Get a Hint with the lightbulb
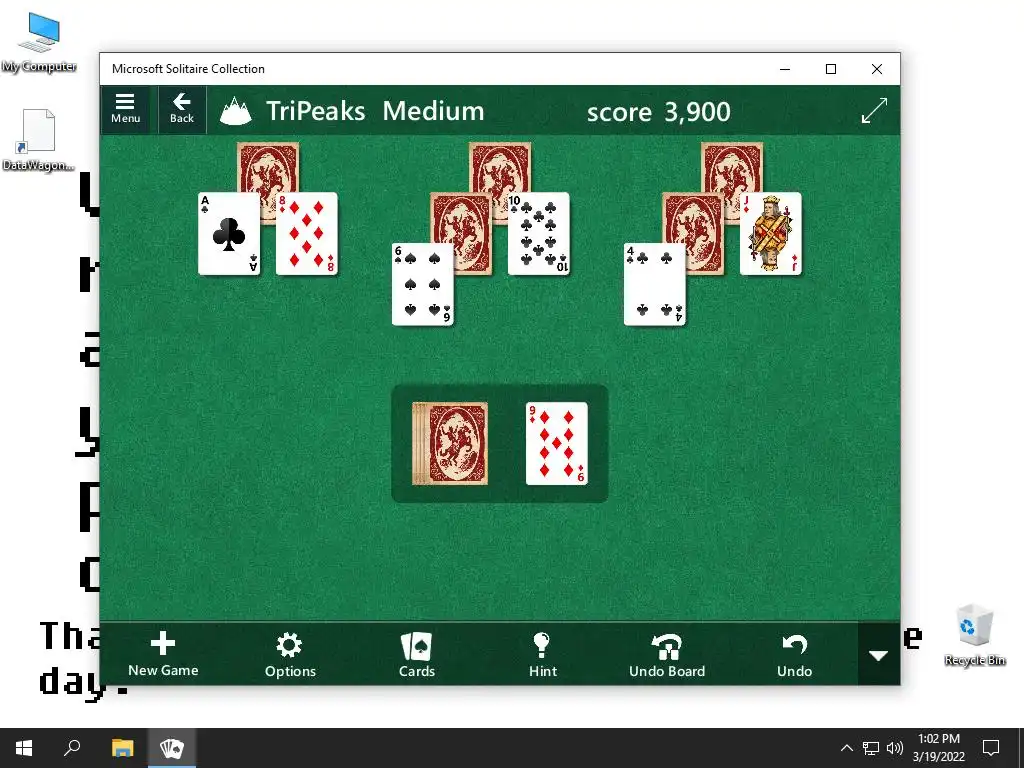1024x768 pixels. (542, 654)
